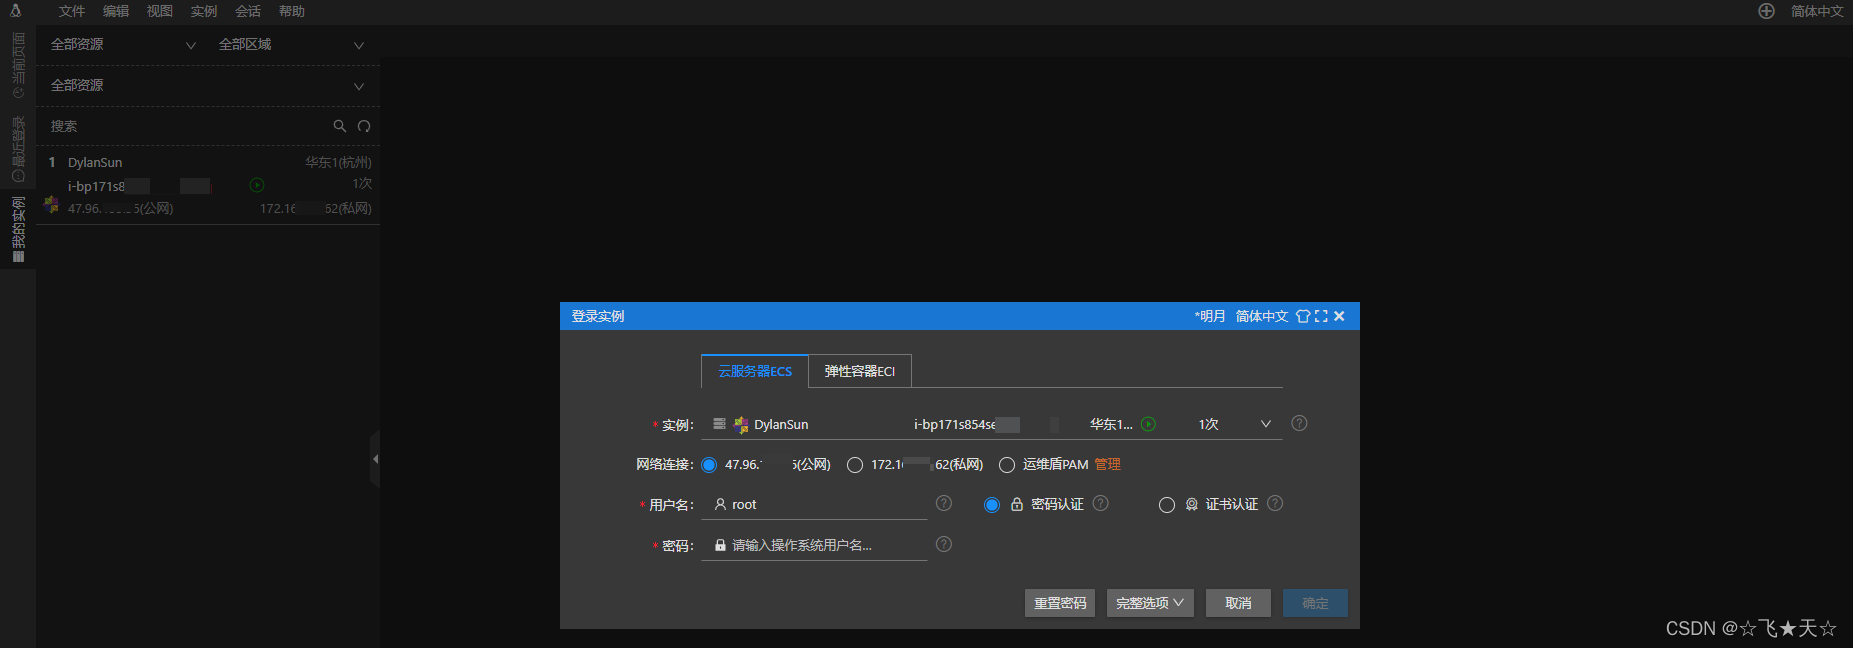This screenshot has width=1853, height=648.
Task: Click the 密码 password input field
Action: (x=815, y=546)
